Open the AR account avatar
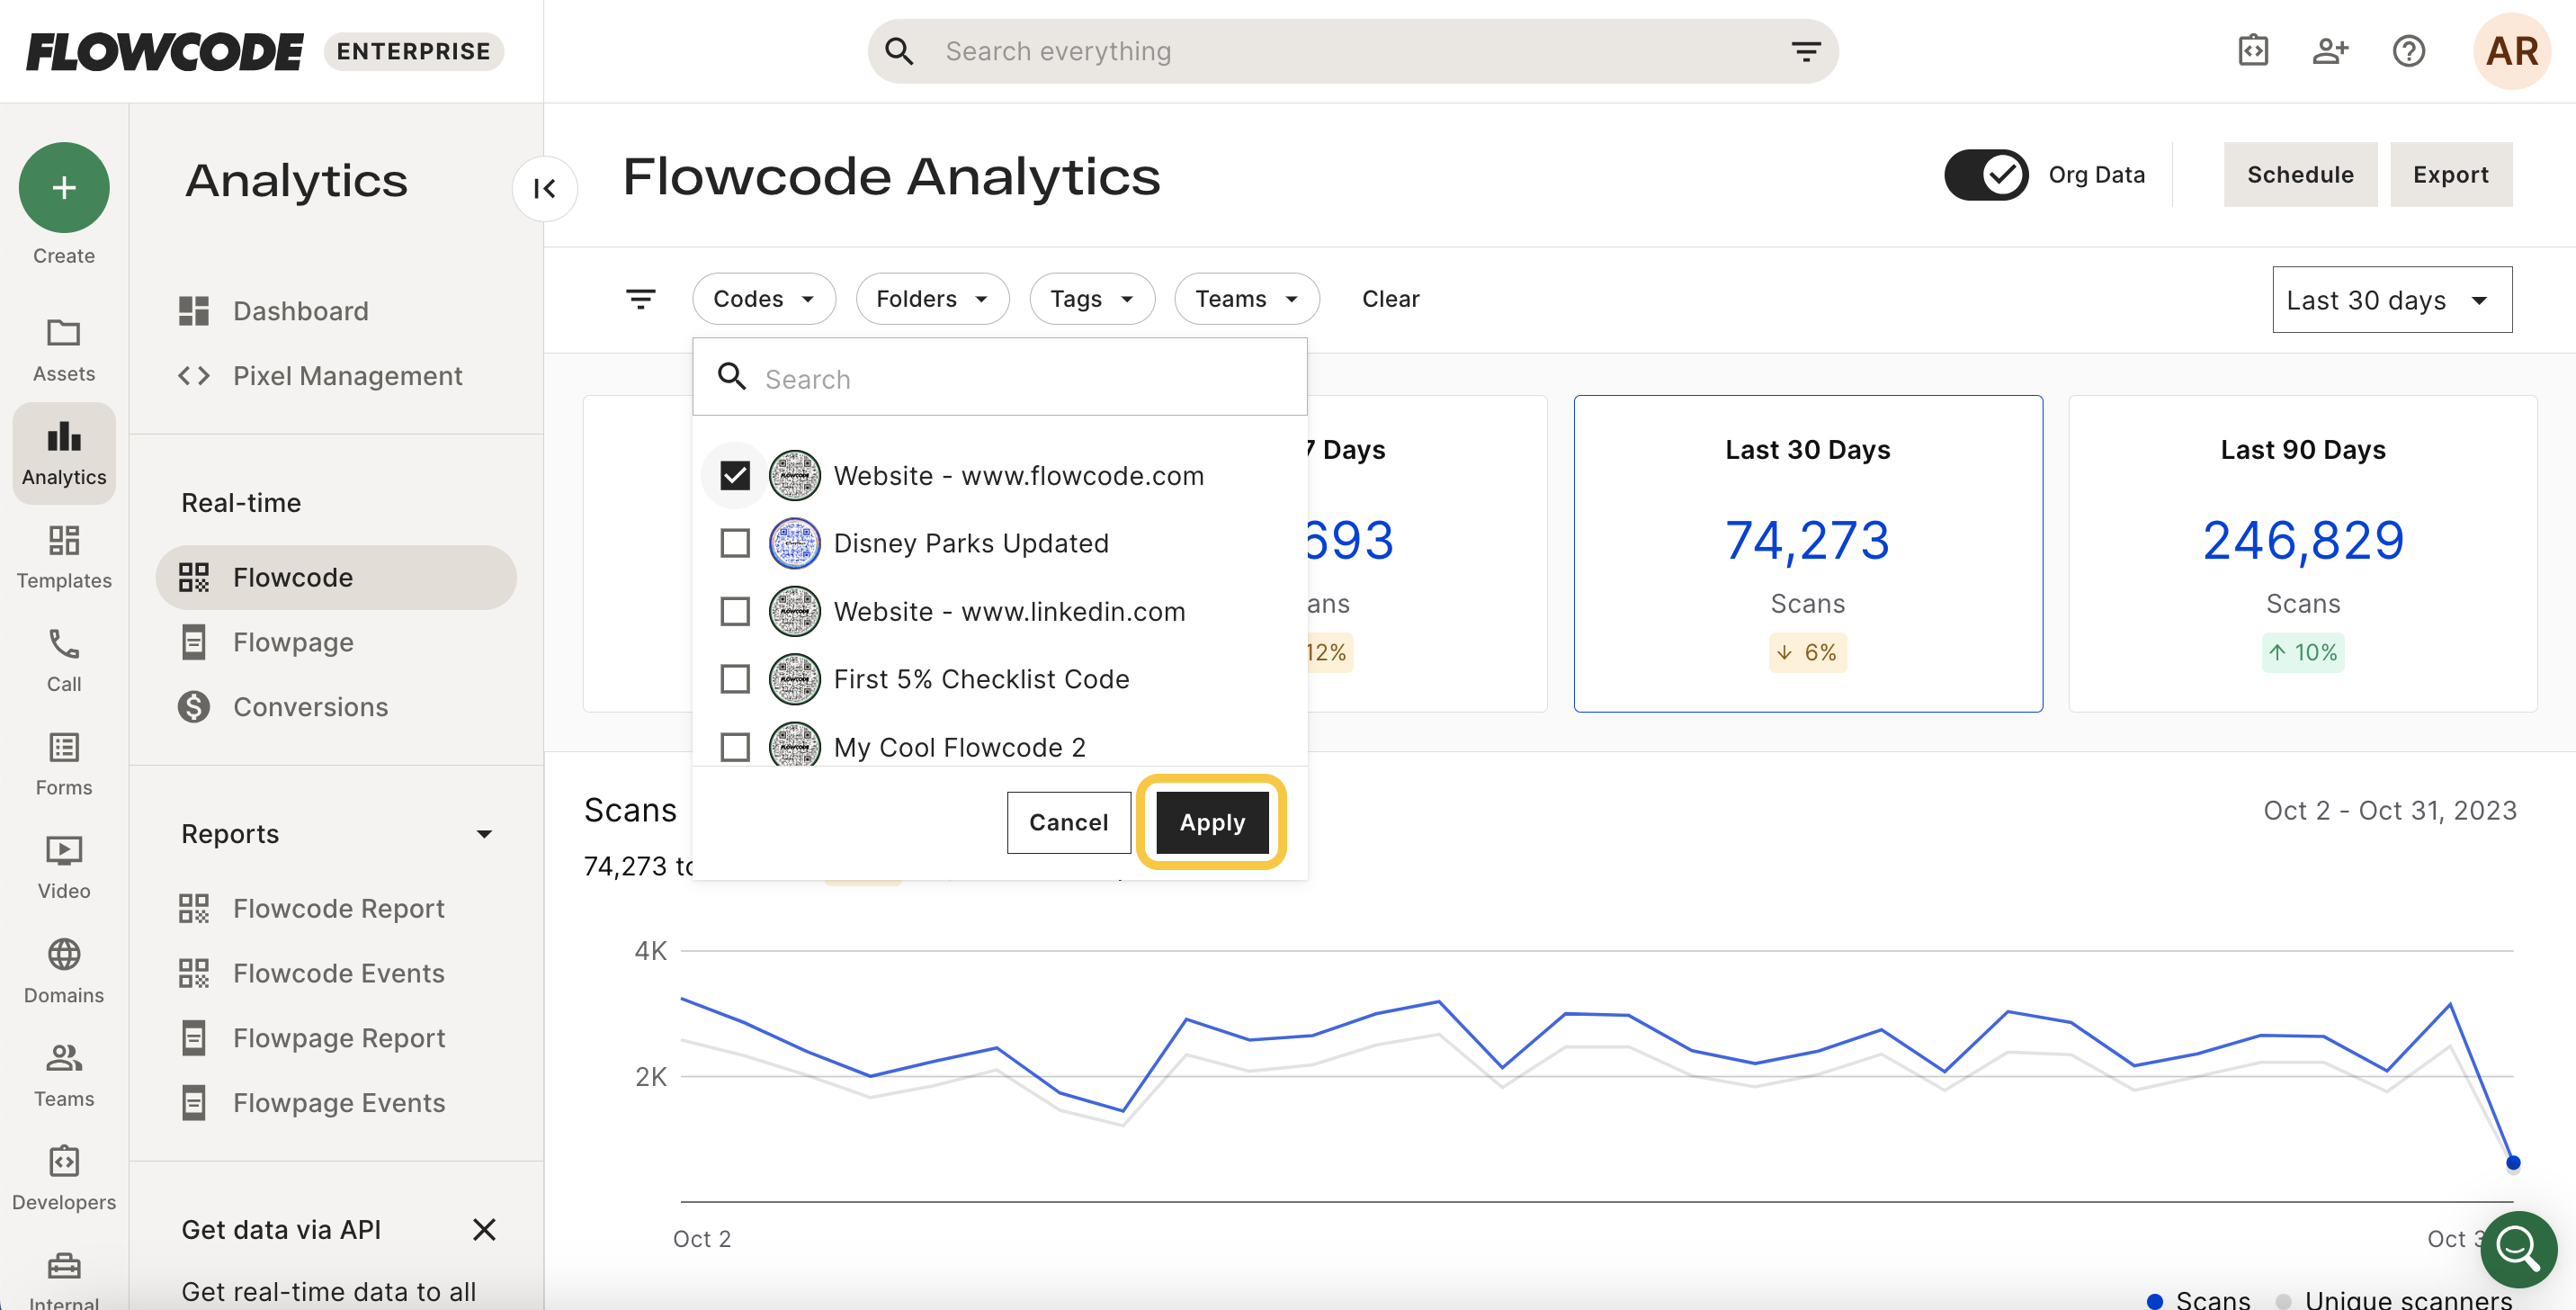 pyautogui.click(x=2511, y=51)
